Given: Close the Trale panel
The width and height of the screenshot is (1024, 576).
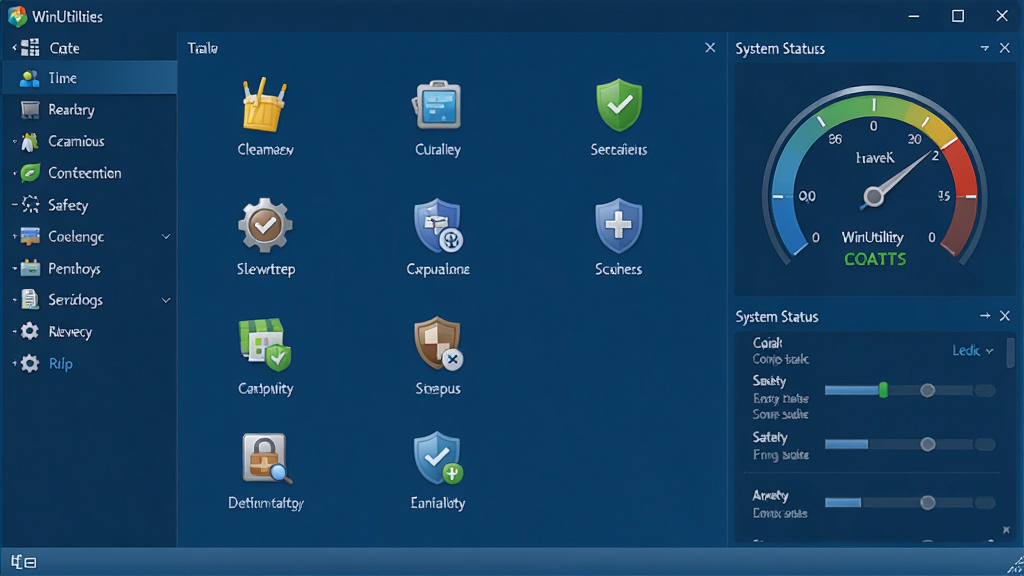Looking at the screenshot, I should point(710,48).
